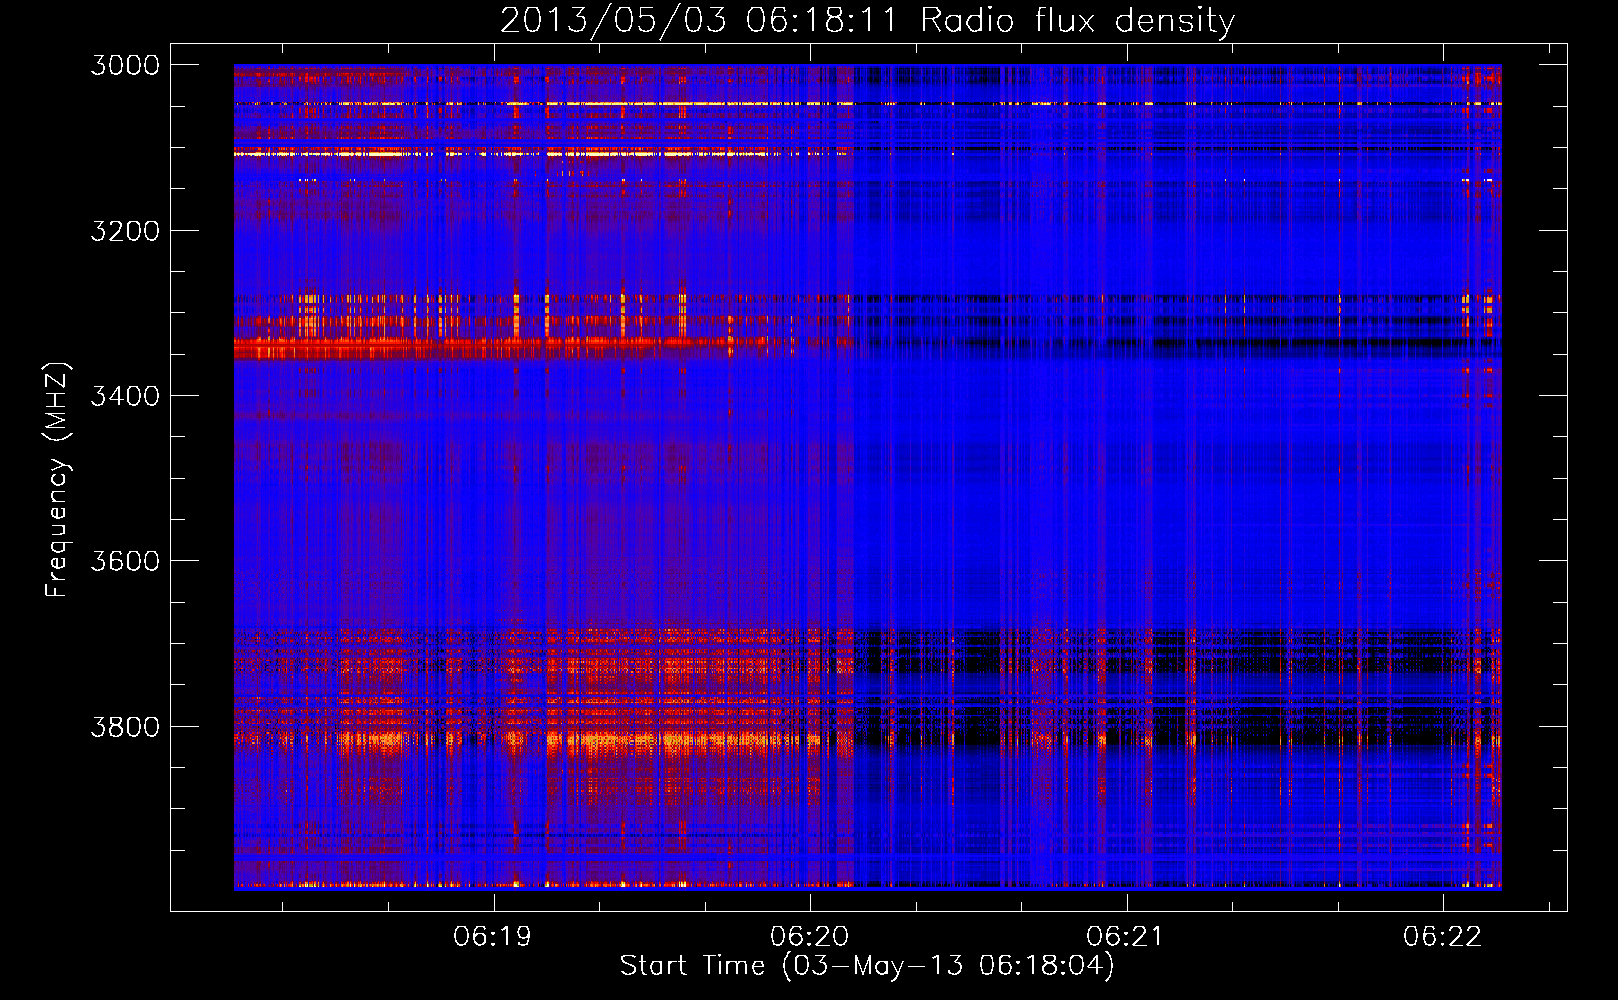Click the '06:19' time axis label

click(x=492, y=937)
